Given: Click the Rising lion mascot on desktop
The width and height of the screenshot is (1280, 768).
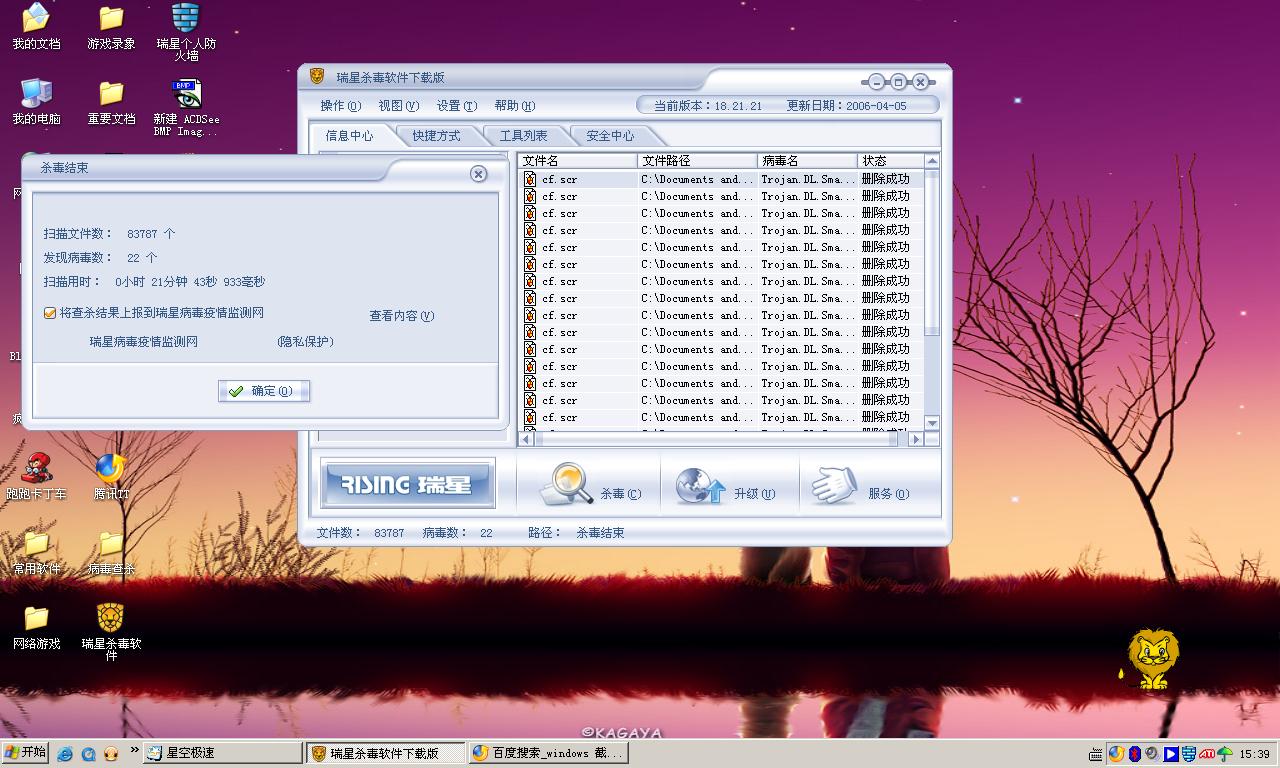Looking at the screenshot, I should click(x=1153, y=659).
